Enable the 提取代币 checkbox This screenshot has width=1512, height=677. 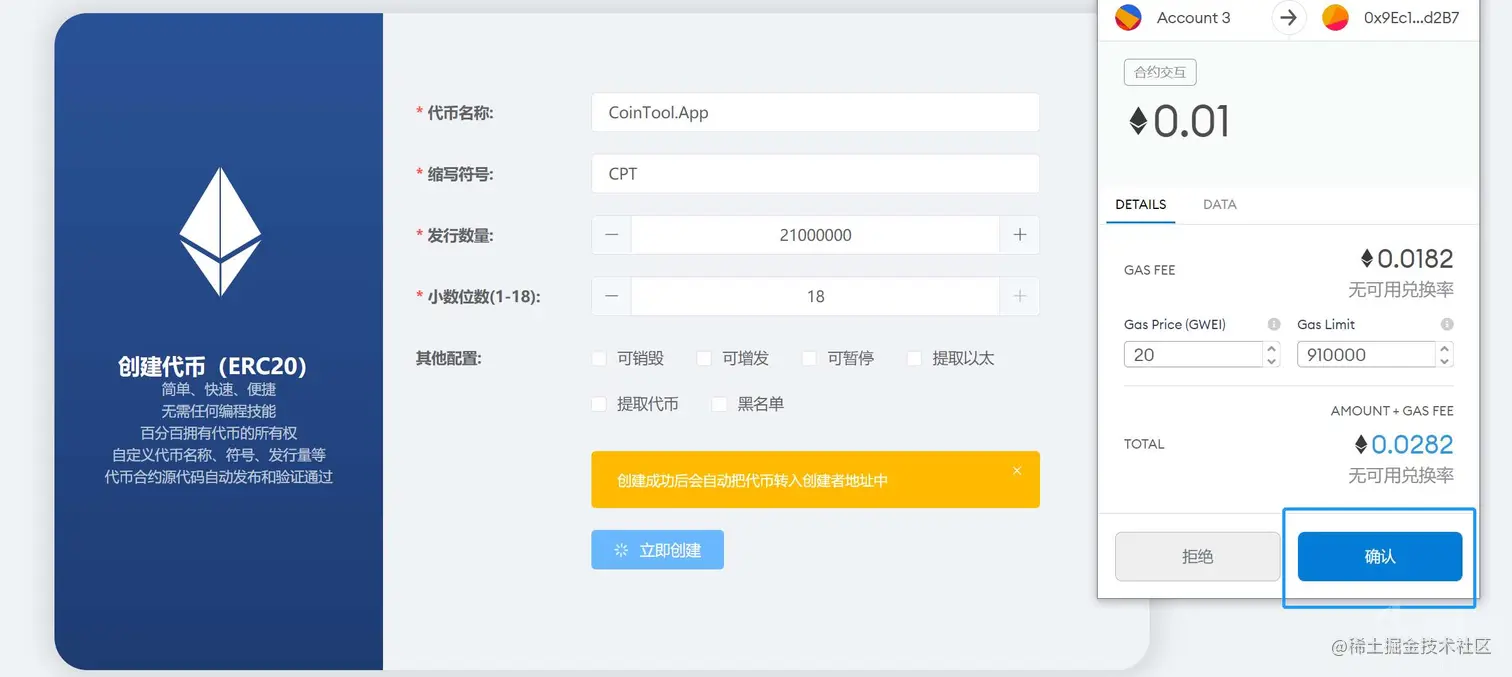pyautogui.click(x=599, y=404)
